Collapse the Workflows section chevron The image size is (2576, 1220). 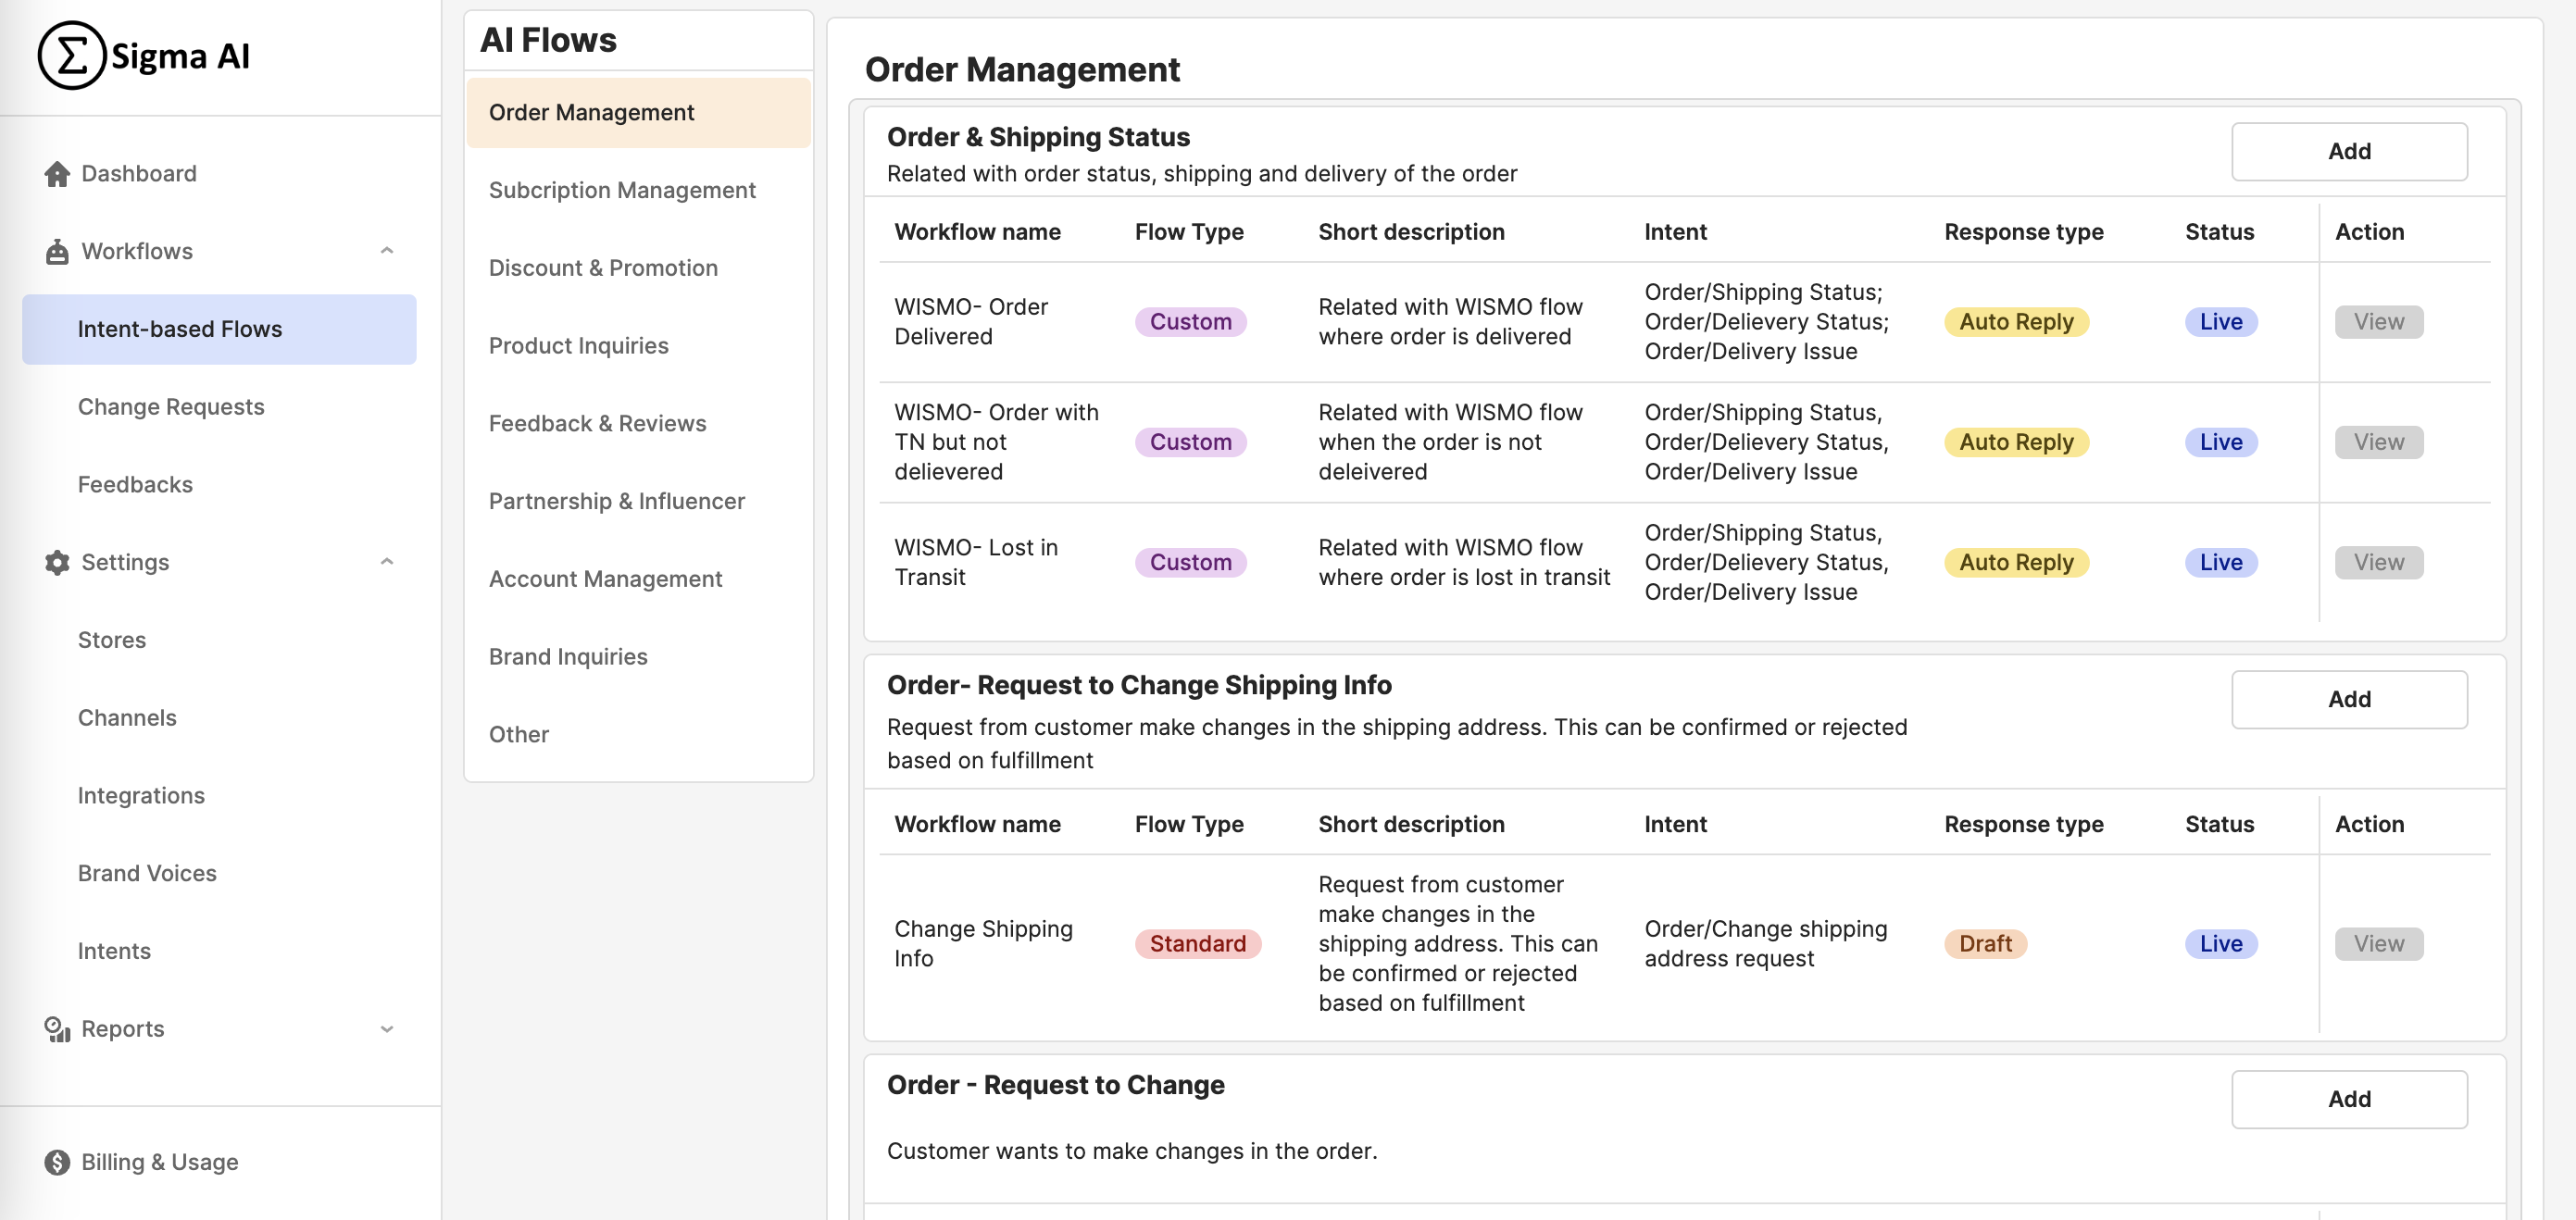coord(387,251)
